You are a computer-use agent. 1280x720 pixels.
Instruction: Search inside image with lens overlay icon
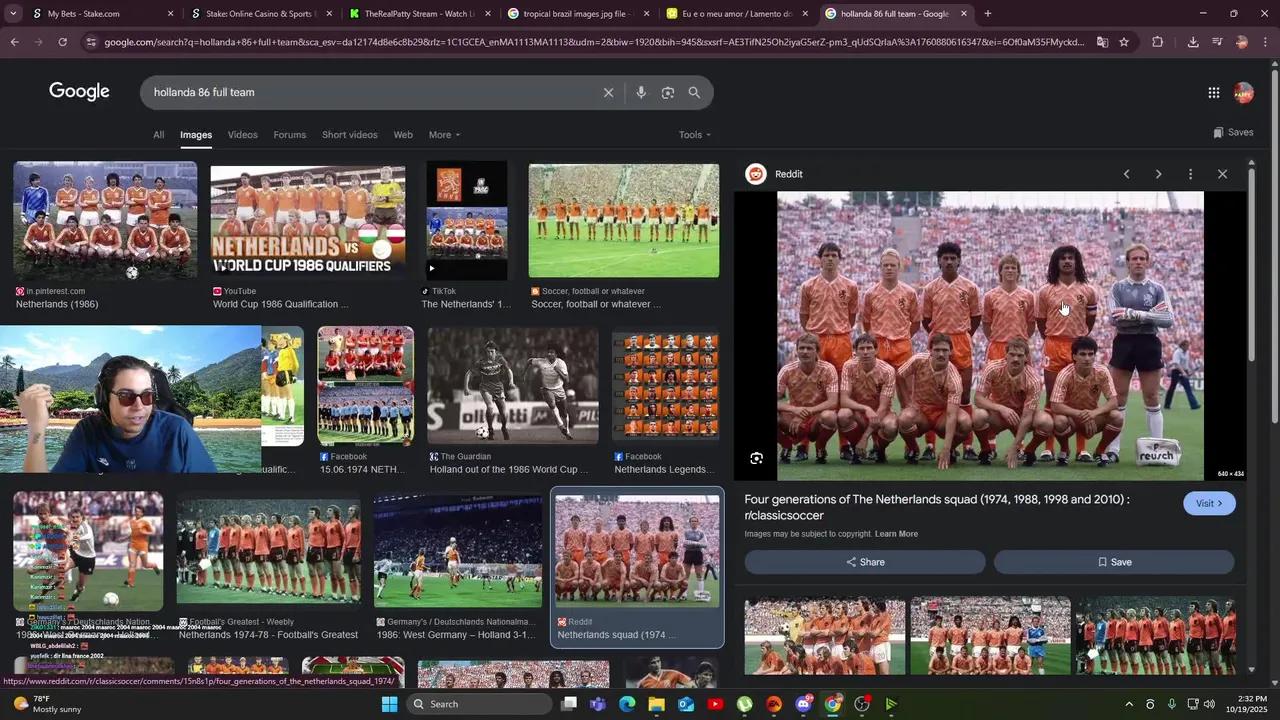click(757, 458)
